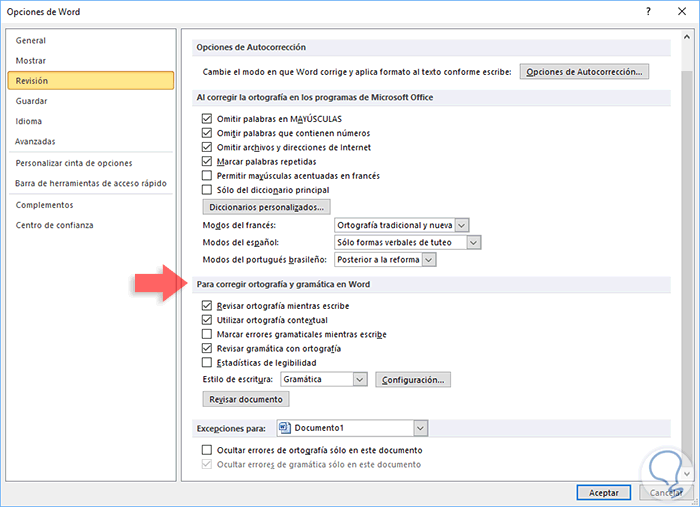Open Idioma options category

[91, 121]
